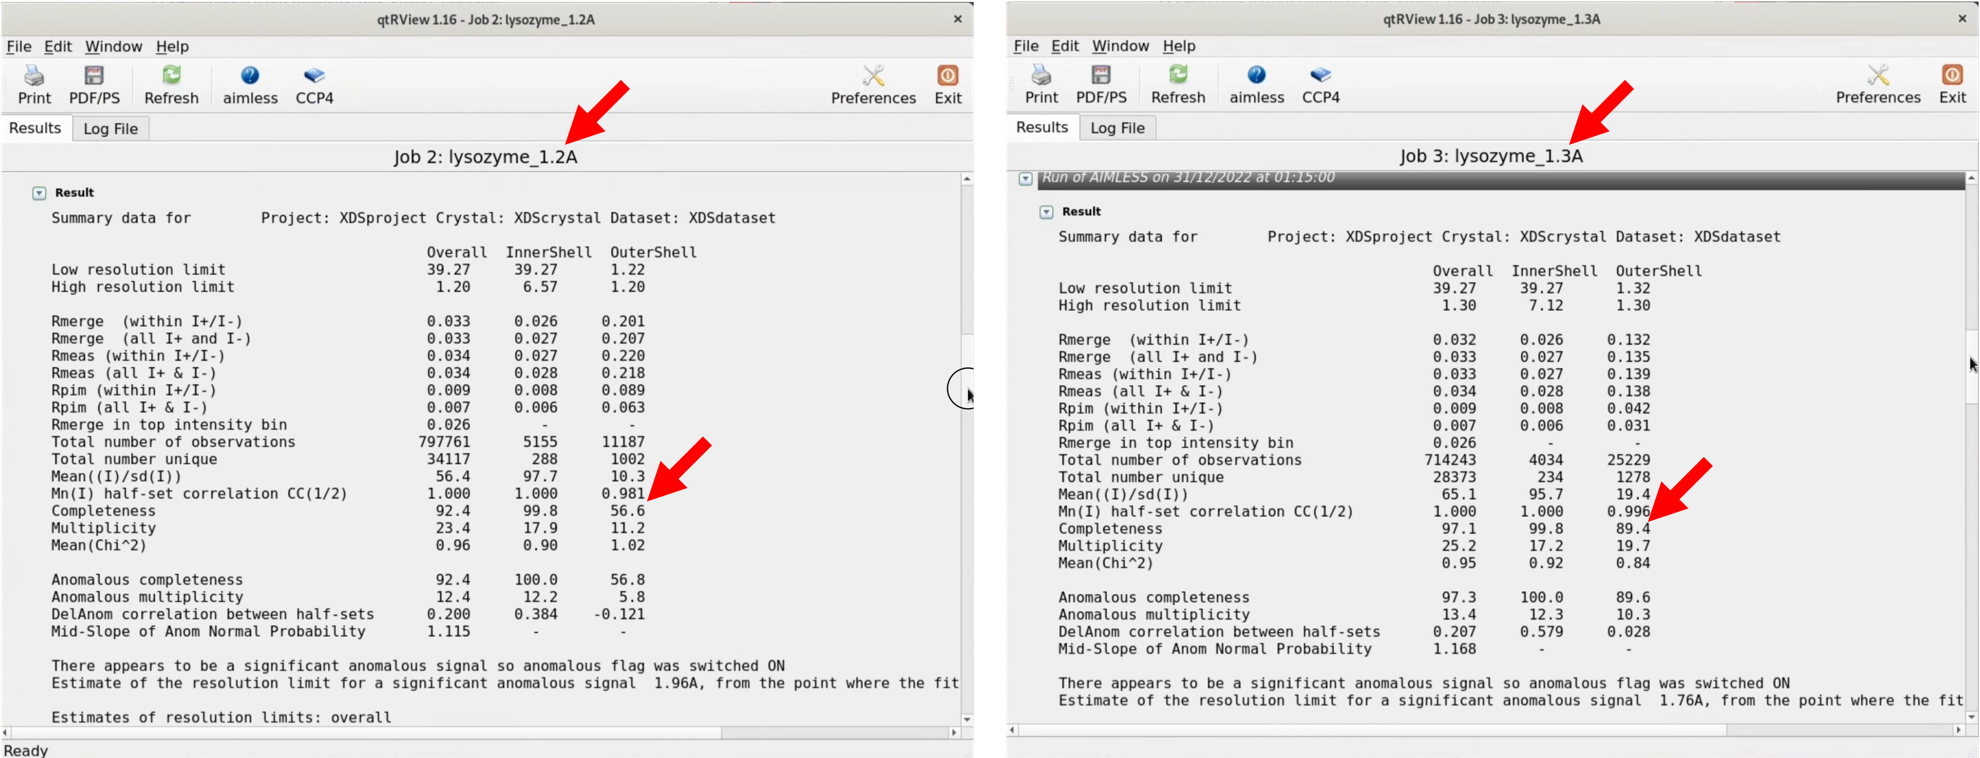Close the Job 2 lysozyme_1.2A window
This screenshot has height=758, width=1980.
tap(958, 19)
